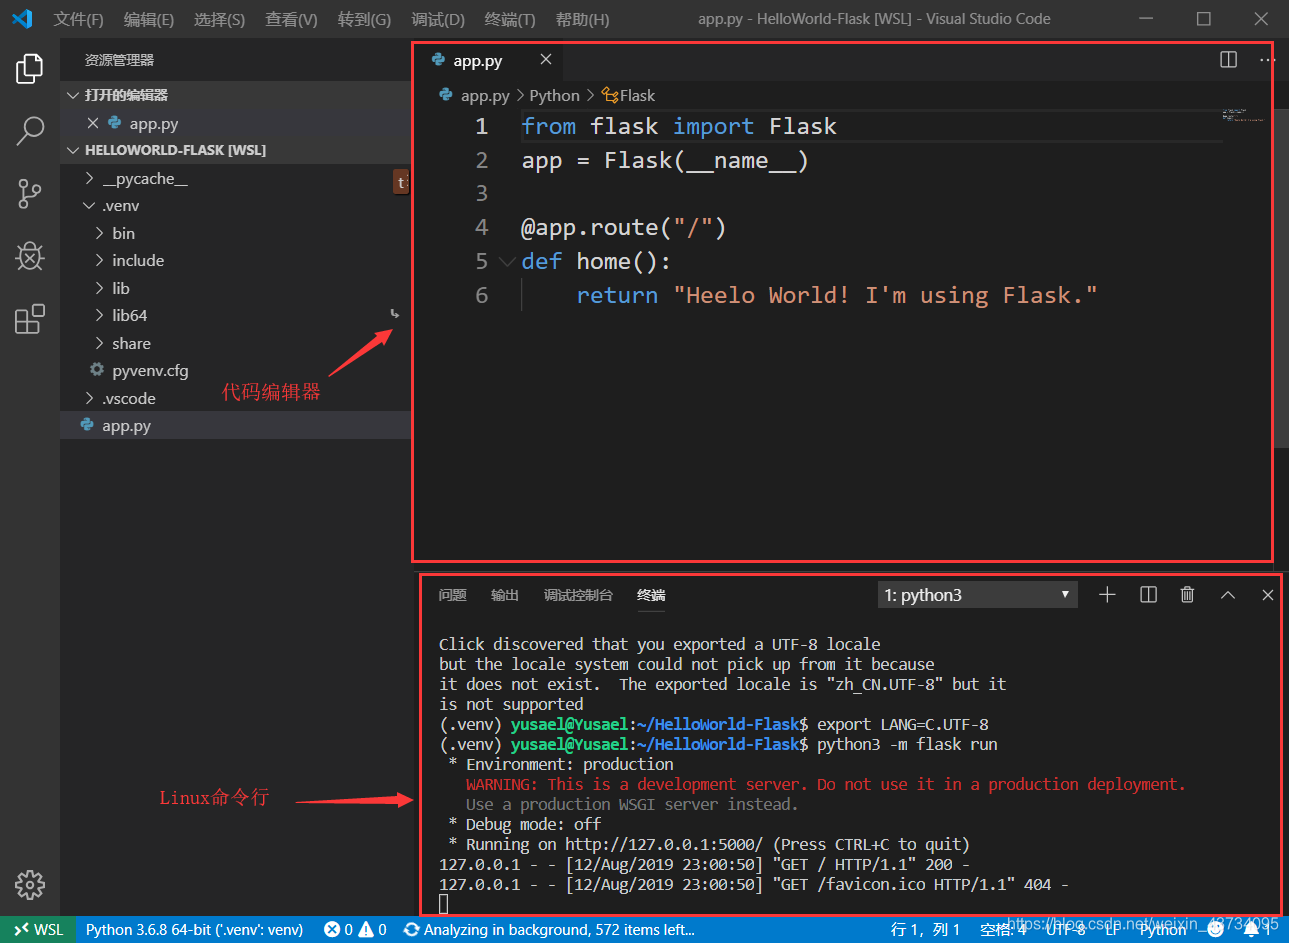Viewport: 1289px width, 943px height.
Task: Click the 资源管理器 sidebar title
Action: [x=119, y=60]
